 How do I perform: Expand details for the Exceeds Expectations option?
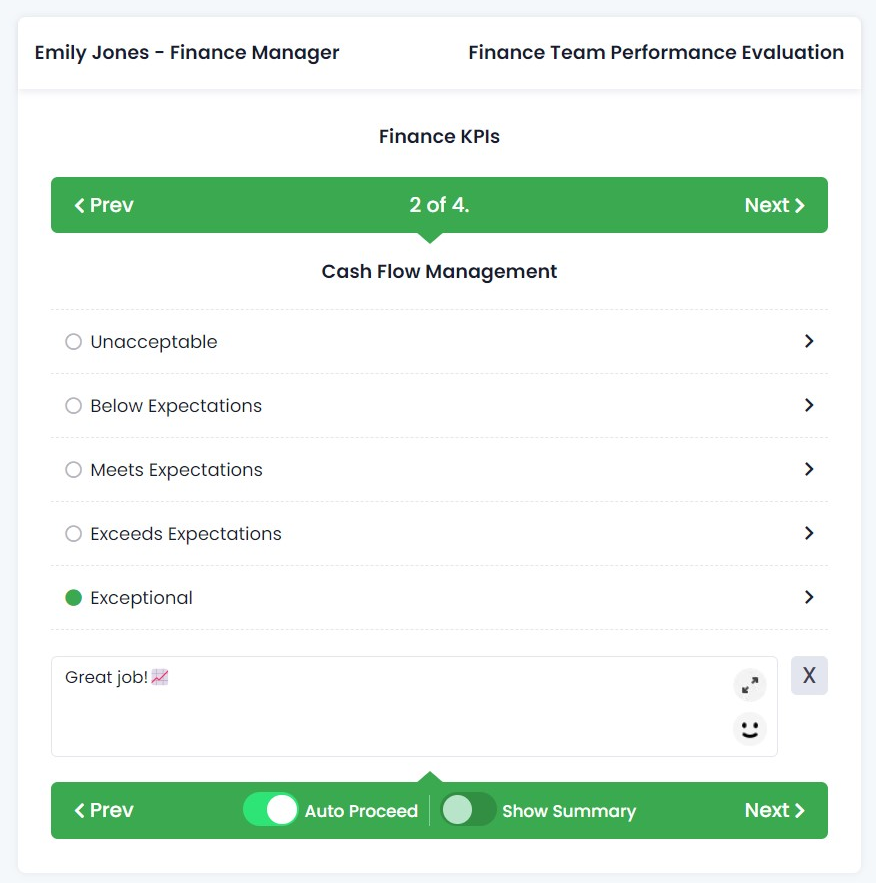pyautogui.click(x=809, y=533)
